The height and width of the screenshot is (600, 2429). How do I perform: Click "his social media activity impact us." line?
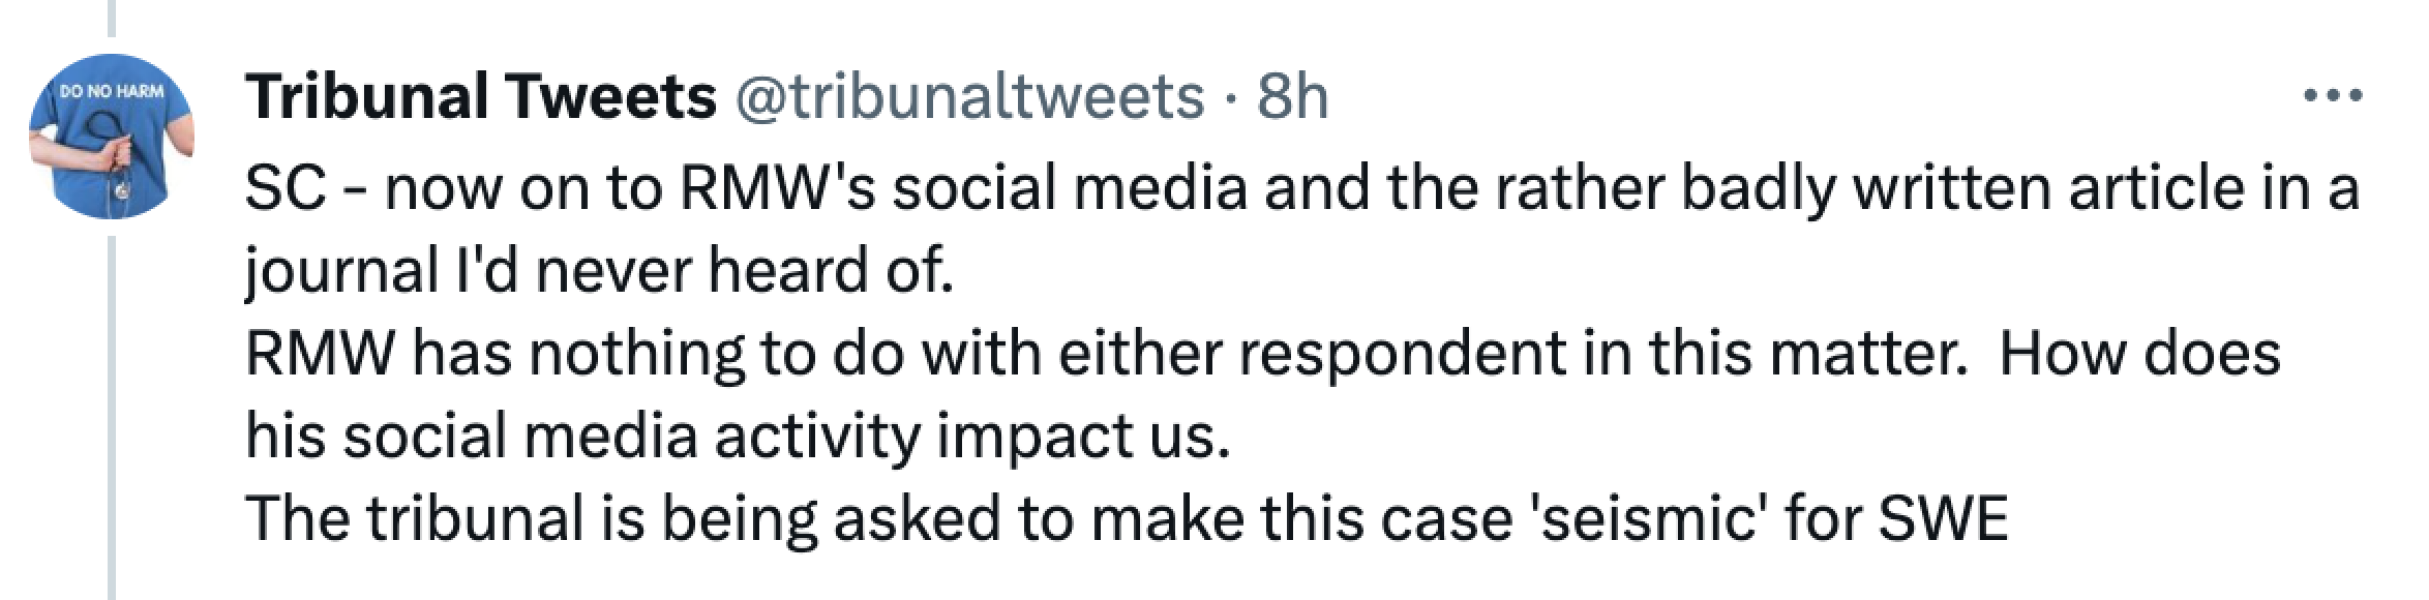pos(738,437)
